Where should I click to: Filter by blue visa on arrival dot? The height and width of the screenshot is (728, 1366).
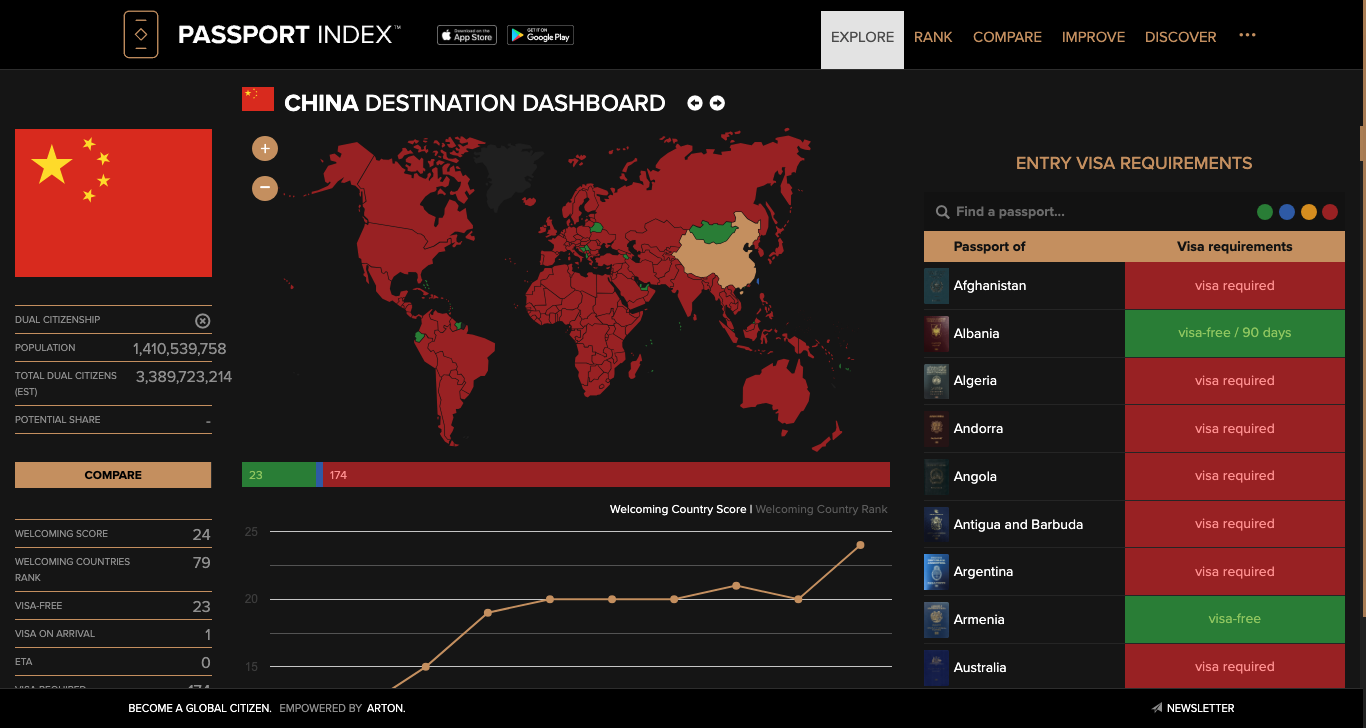pos(1287,212)
